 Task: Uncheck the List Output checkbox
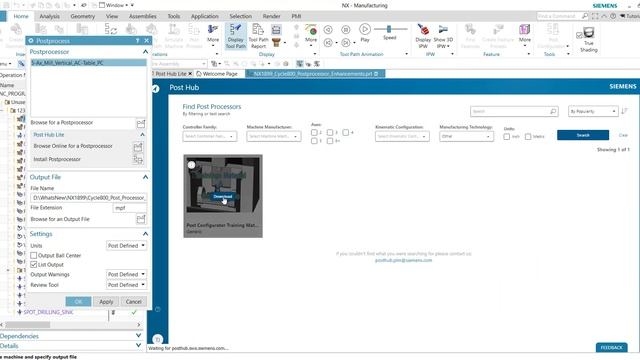pos(34,264)
